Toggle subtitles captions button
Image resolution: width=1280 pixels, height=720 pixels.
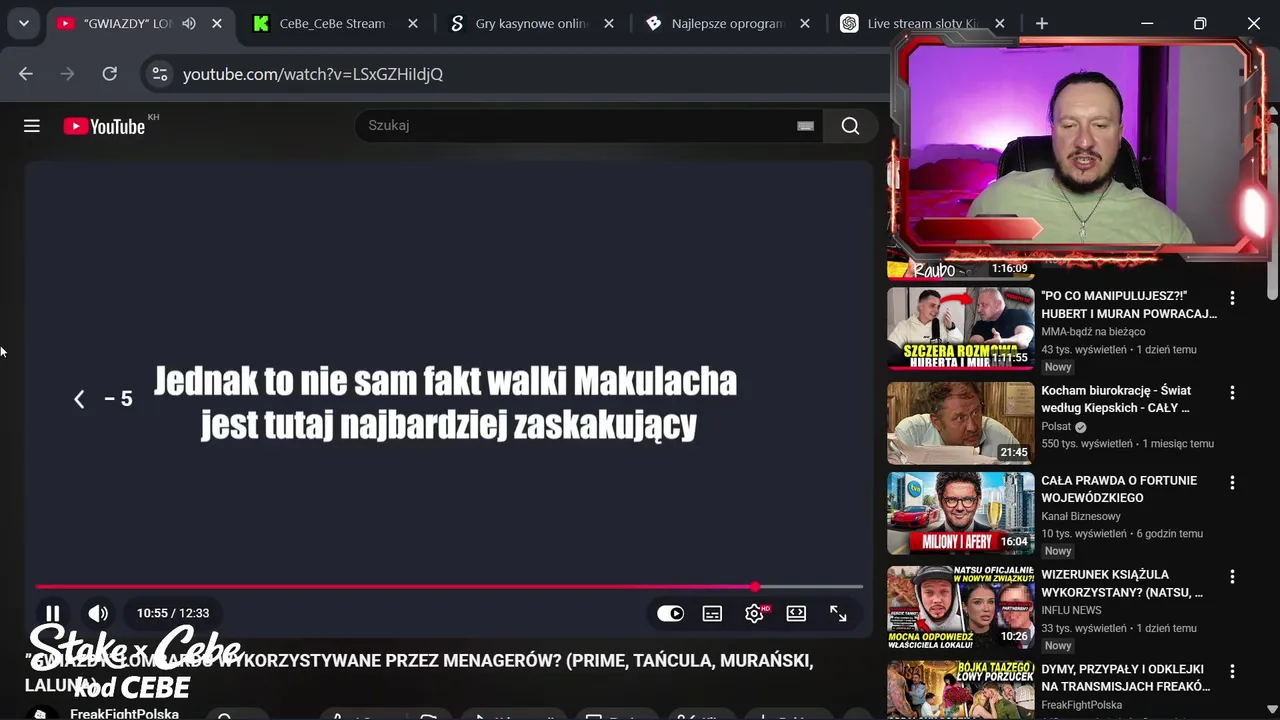pos(712,614)
